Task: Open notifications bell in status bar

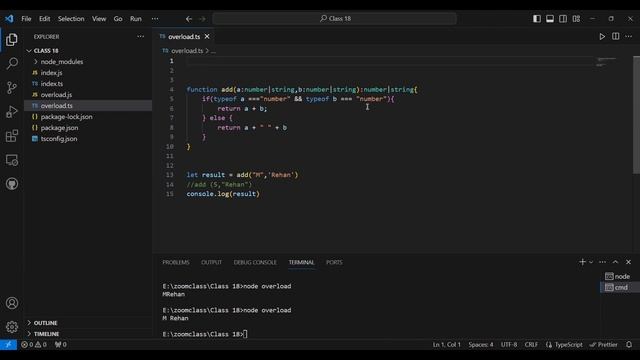Action: point(629,344)
